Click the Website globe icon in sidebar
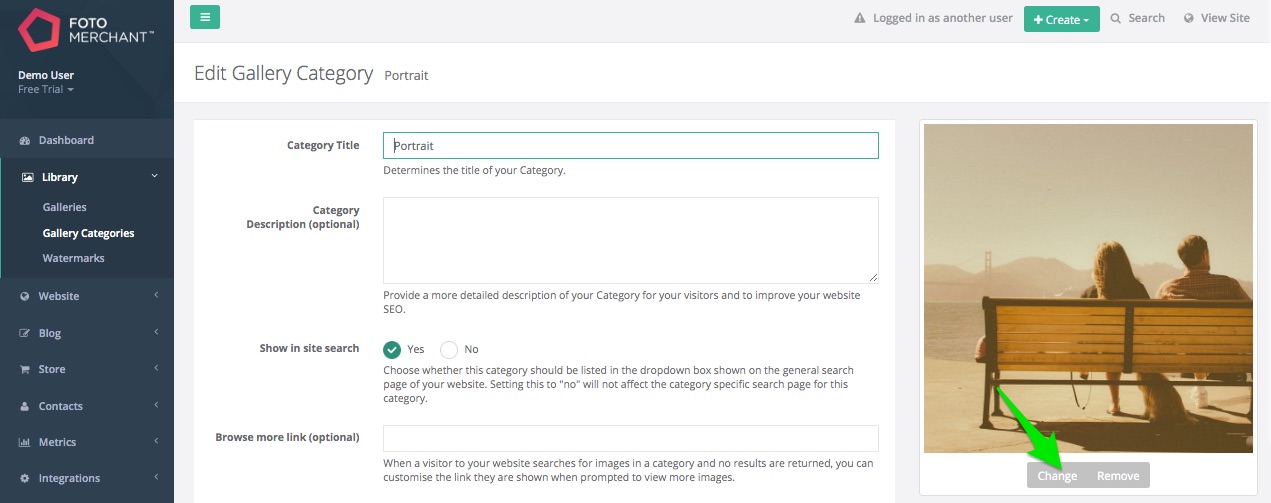 25,297
